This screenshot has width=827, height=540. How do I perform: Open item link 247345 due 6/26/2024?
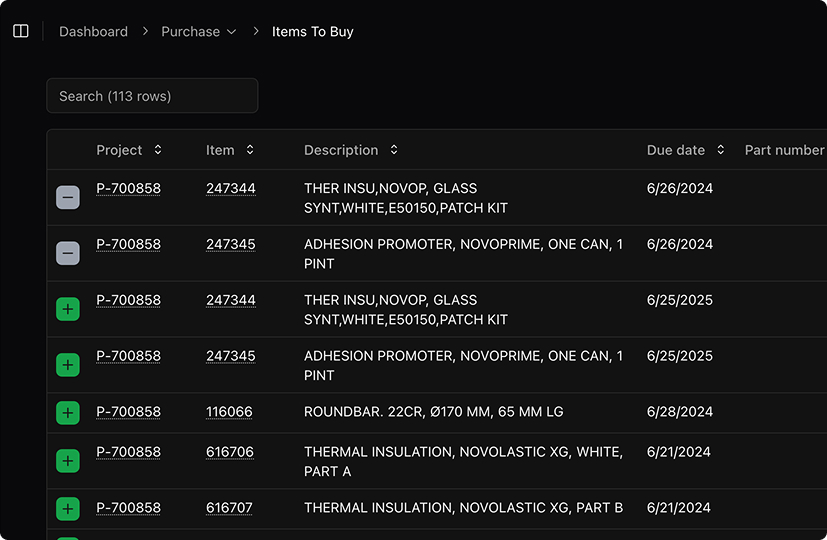230,244
